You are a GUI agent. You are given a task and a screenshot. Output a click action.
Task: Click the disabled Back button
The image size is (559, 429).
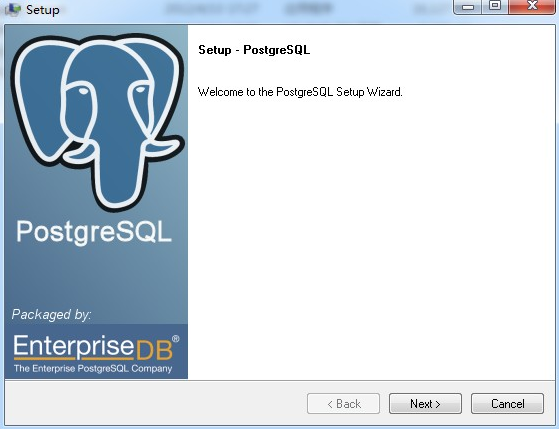tap(343, 404)
